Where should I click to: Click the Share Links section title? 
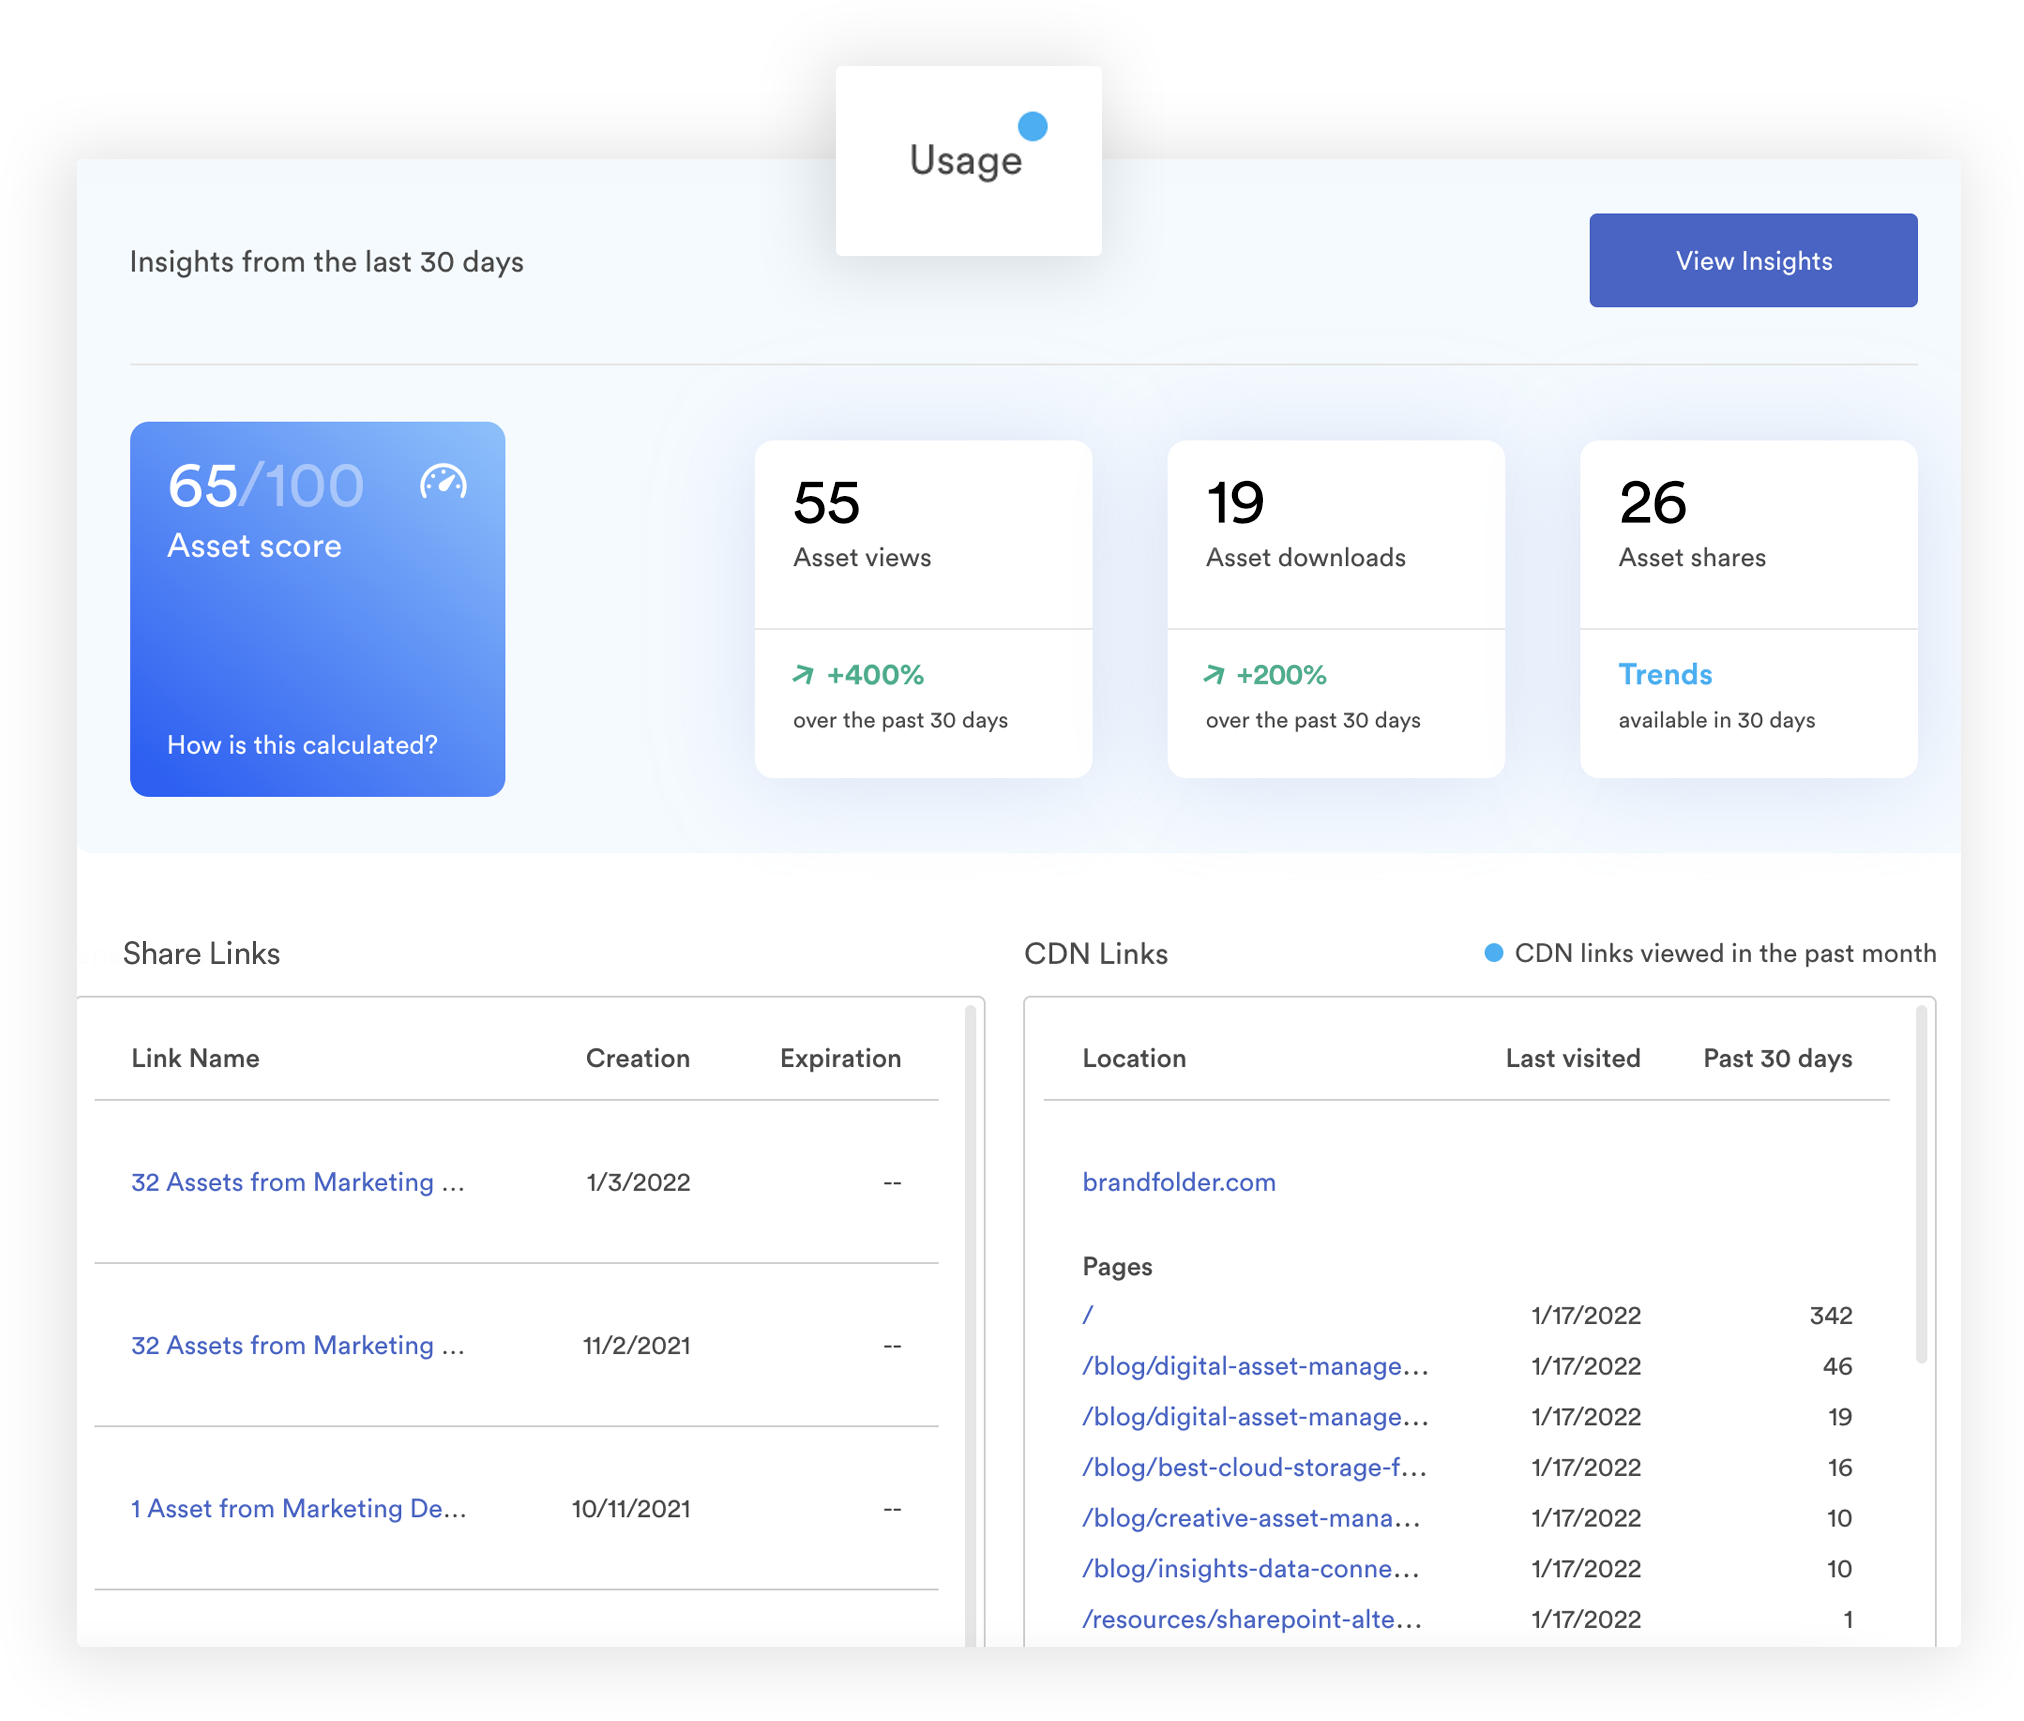coord(201,953)
